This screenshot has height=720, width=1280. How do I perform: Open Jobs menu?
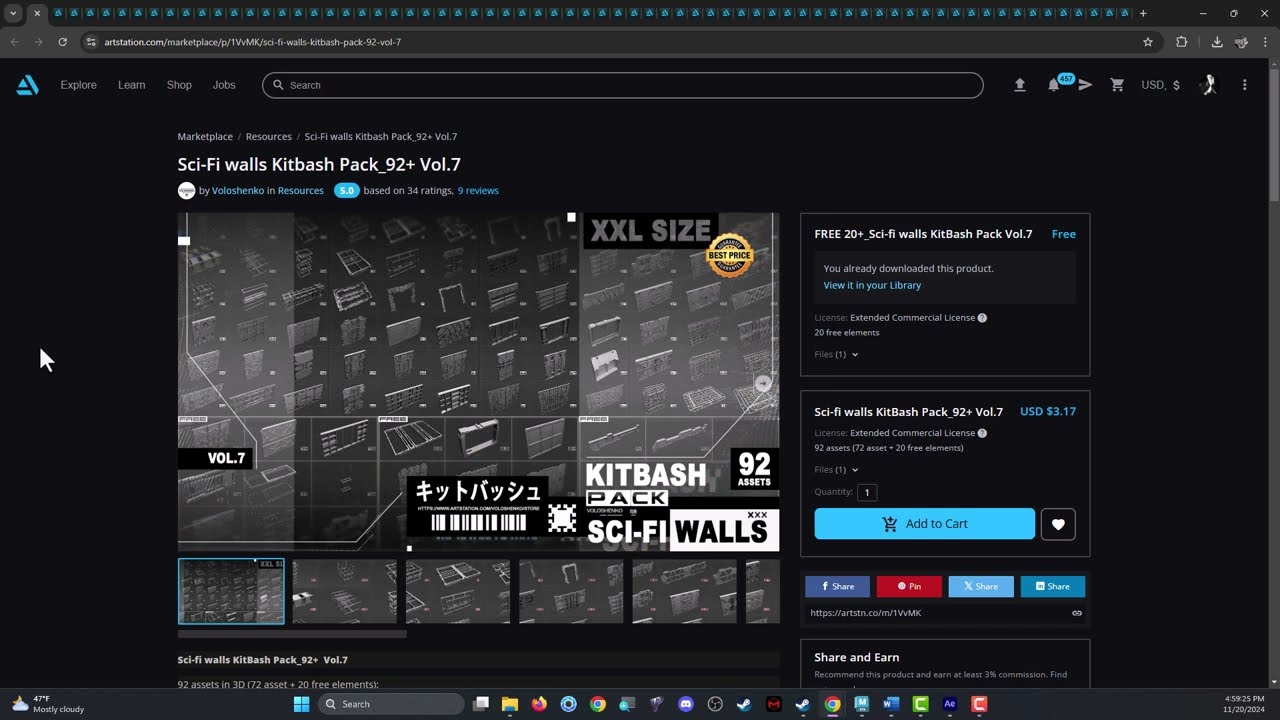click(x=224, y=85)
